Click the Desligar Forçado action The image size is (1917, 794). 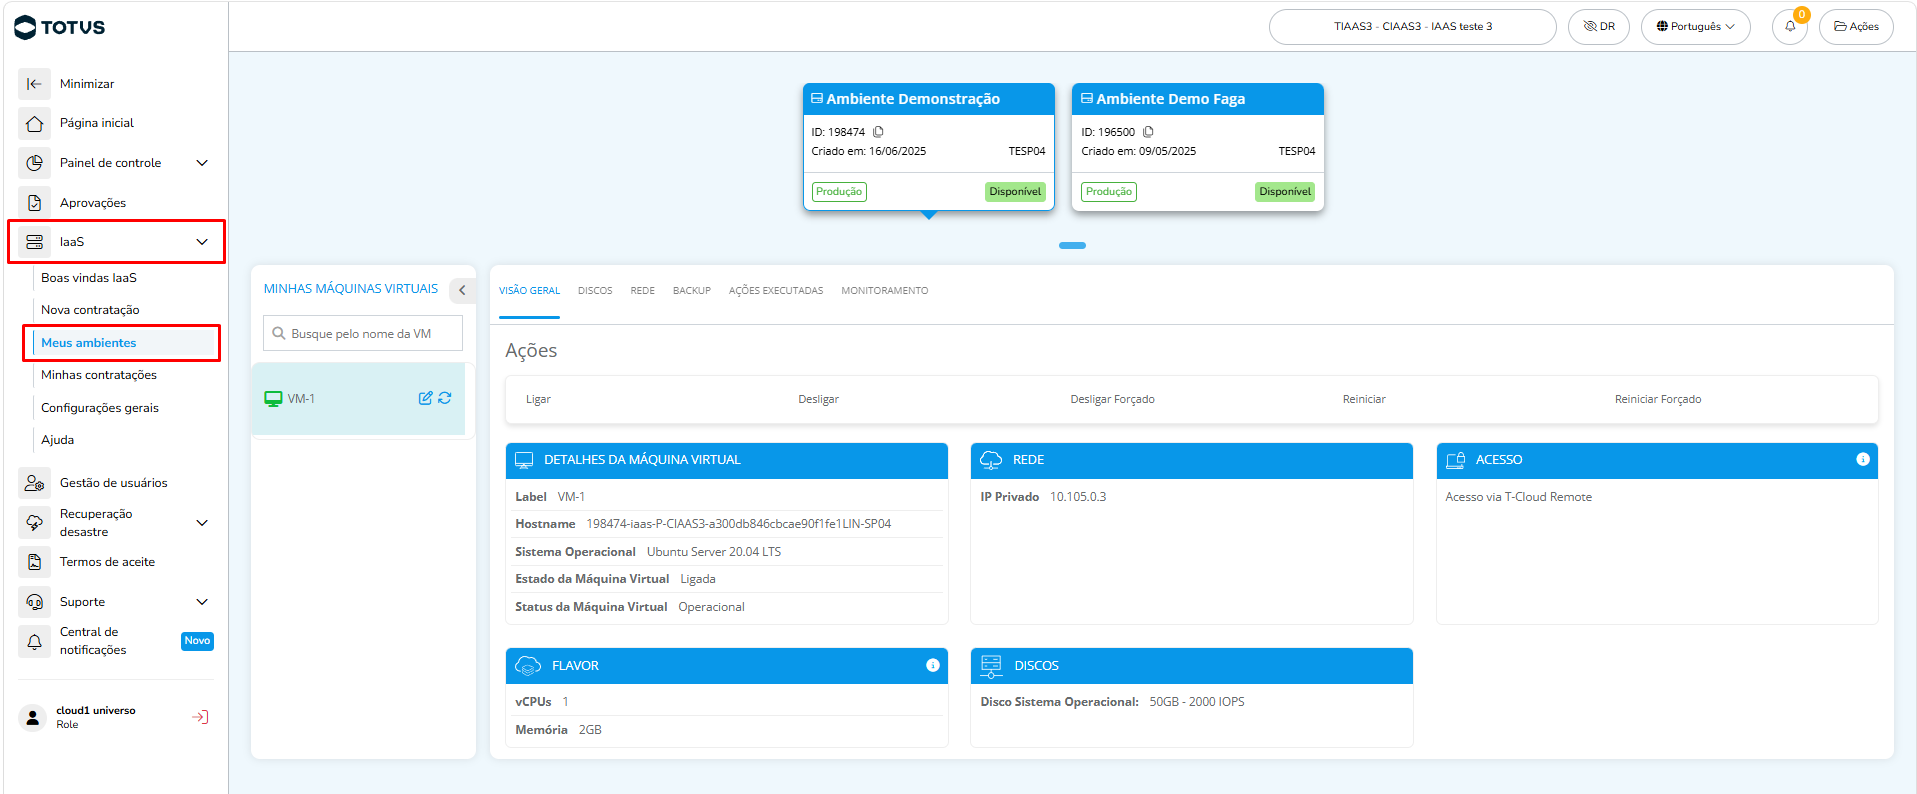coord(1112,400)
